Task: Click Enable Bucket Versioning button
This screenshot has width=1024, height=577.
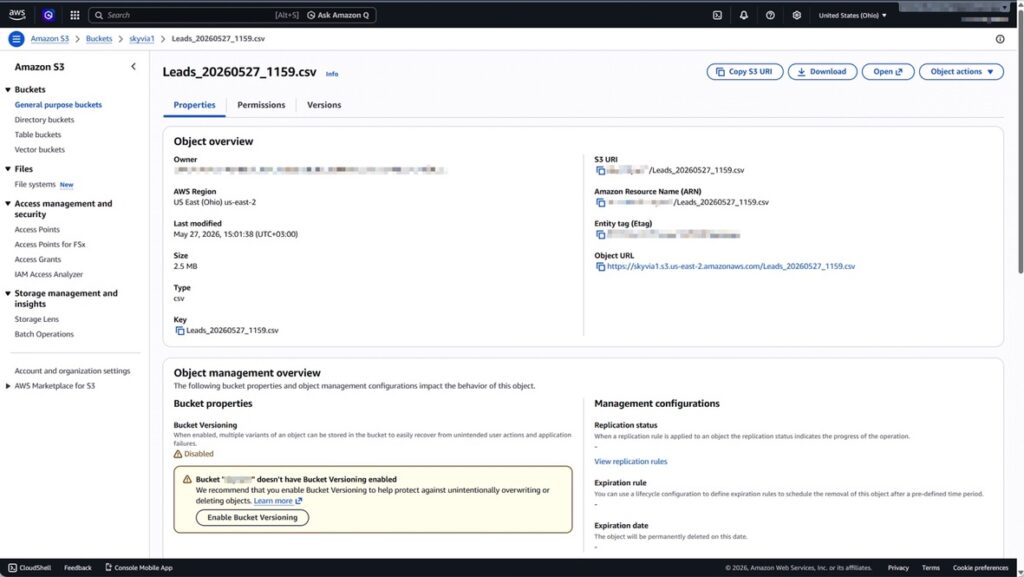Action: point(252,518)
